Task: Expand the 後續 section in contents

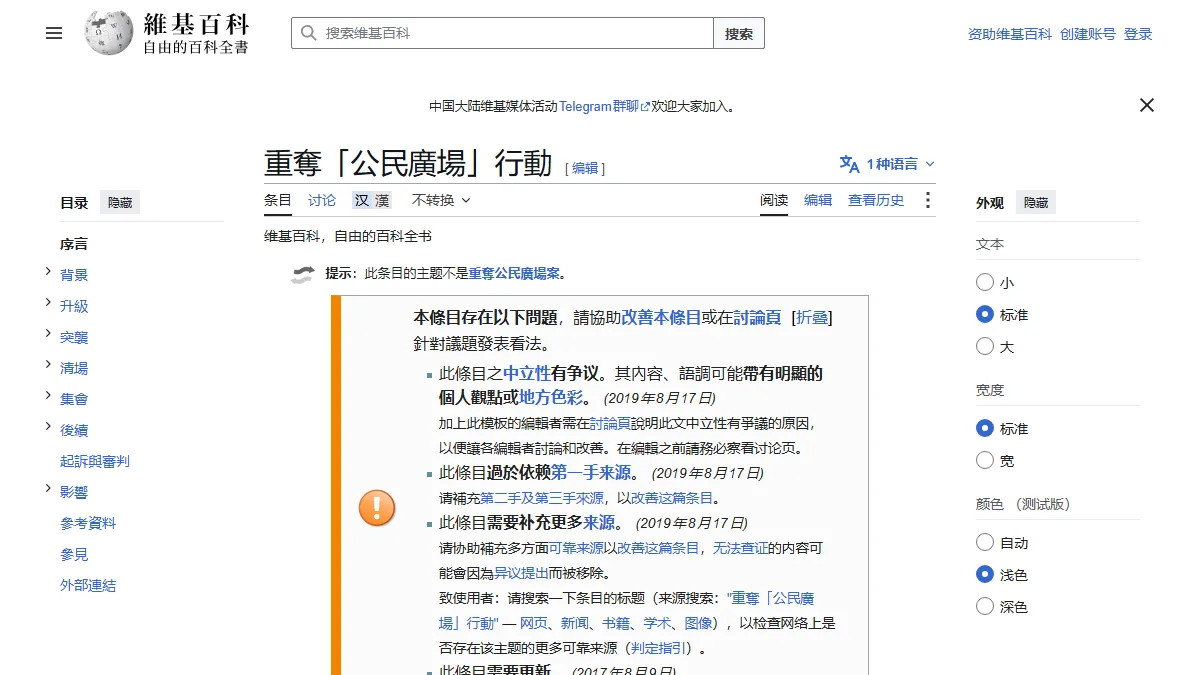Action: pos(48,427)
